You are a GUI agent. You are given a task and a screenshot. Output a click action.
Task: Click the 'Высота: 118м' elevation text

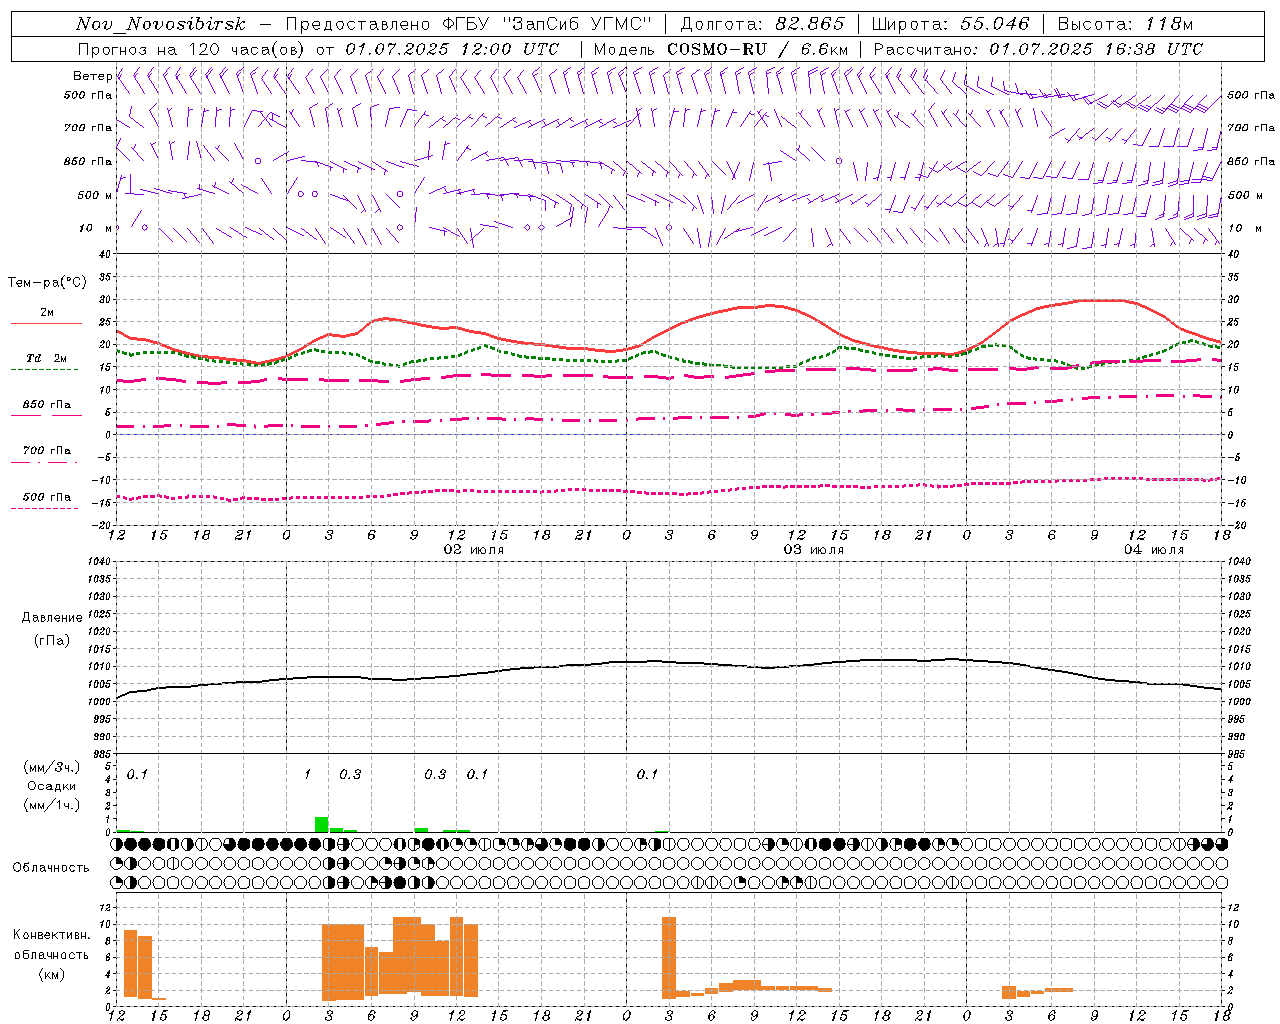click(x=1125, y=24)
